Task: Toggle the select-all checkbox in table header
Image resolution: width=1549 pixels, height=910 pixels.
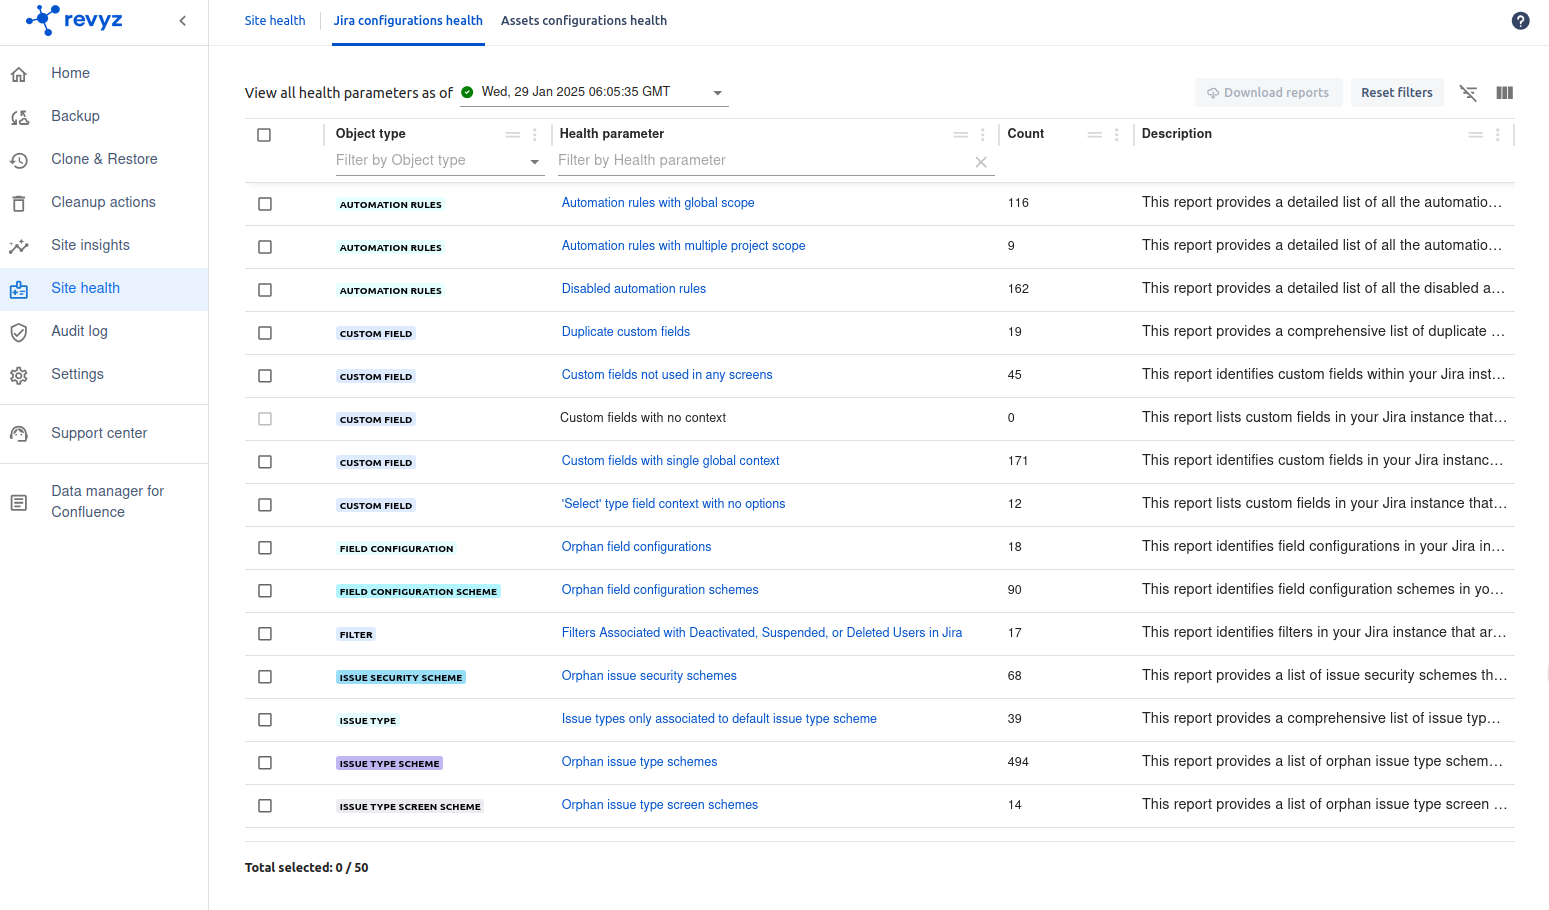Action: coord(264,135)
